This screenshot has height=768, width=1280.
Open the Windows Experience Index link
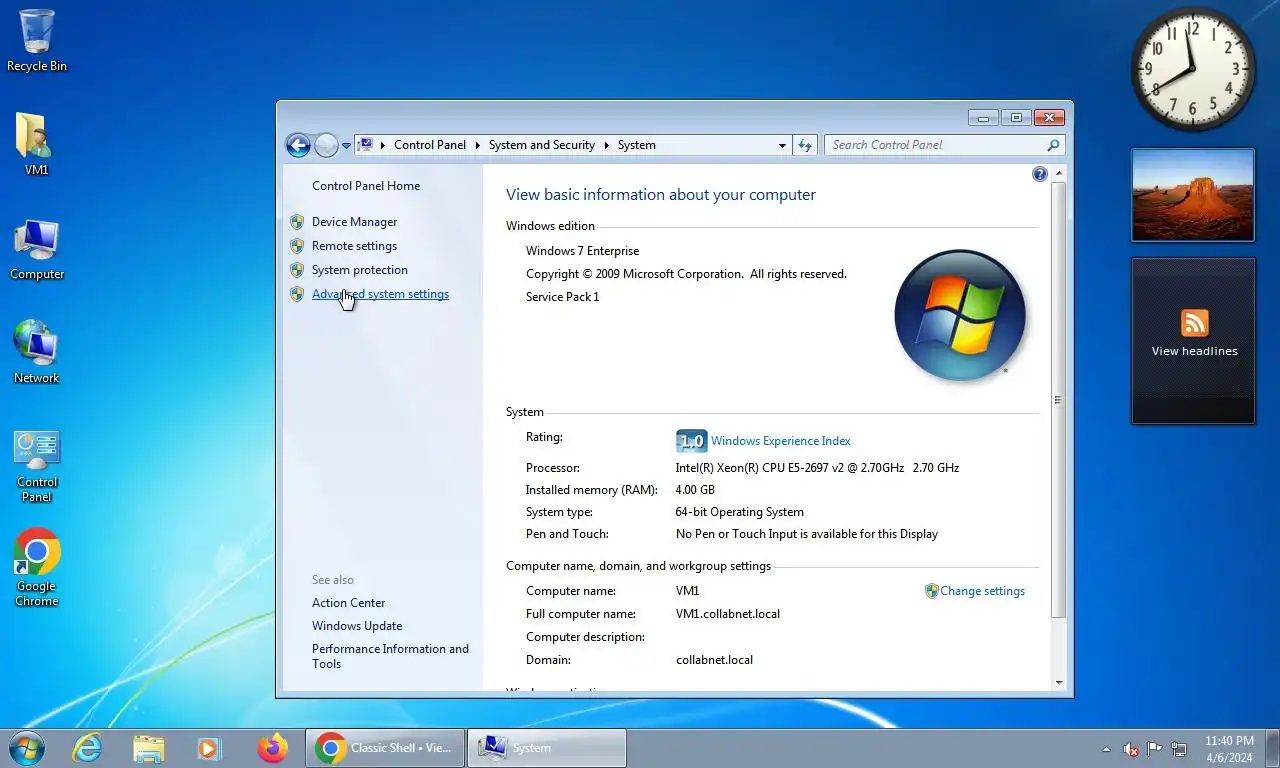pos(781,441)
